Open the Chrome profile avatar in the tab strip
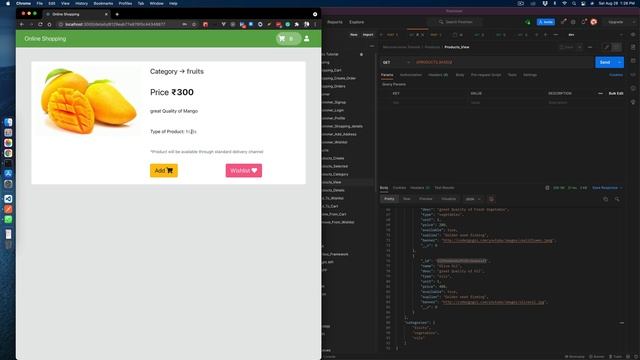 click(x=315, y=14)
